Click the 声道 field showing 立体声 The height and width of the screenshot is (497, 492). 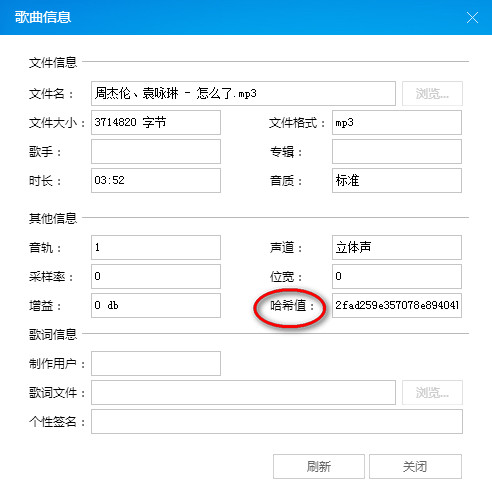(x=397, y=247)
